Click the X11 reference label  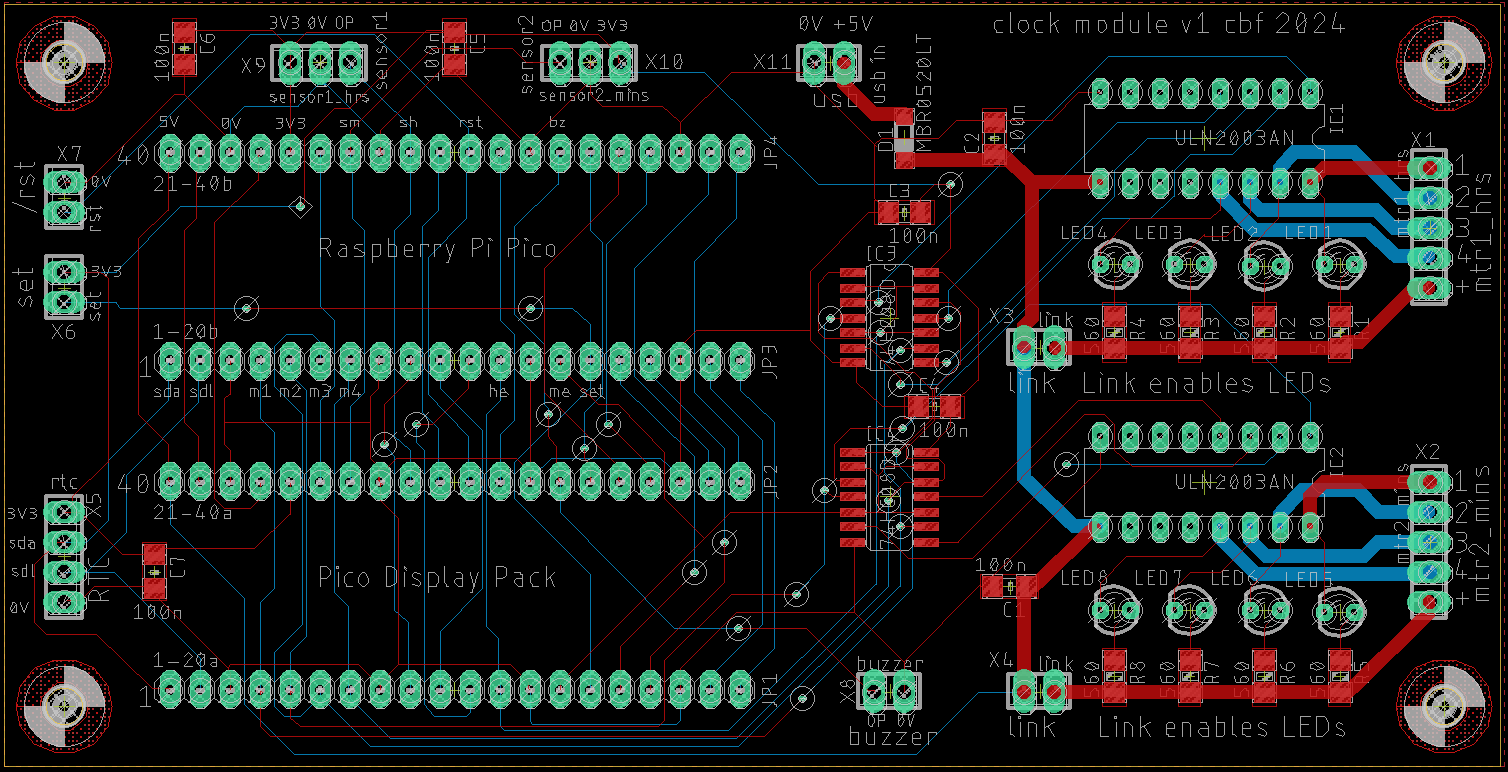(772, 62)
